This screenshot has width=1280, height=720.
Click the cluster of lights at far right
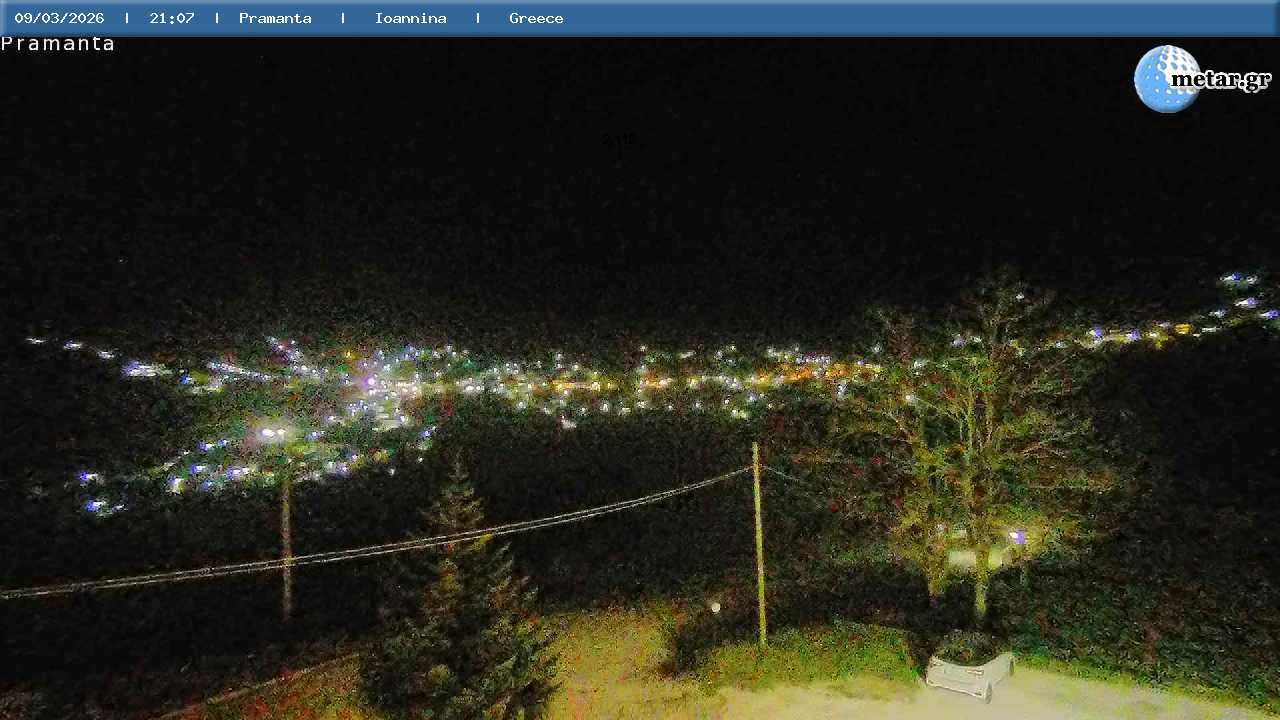tap(1242, 290)
